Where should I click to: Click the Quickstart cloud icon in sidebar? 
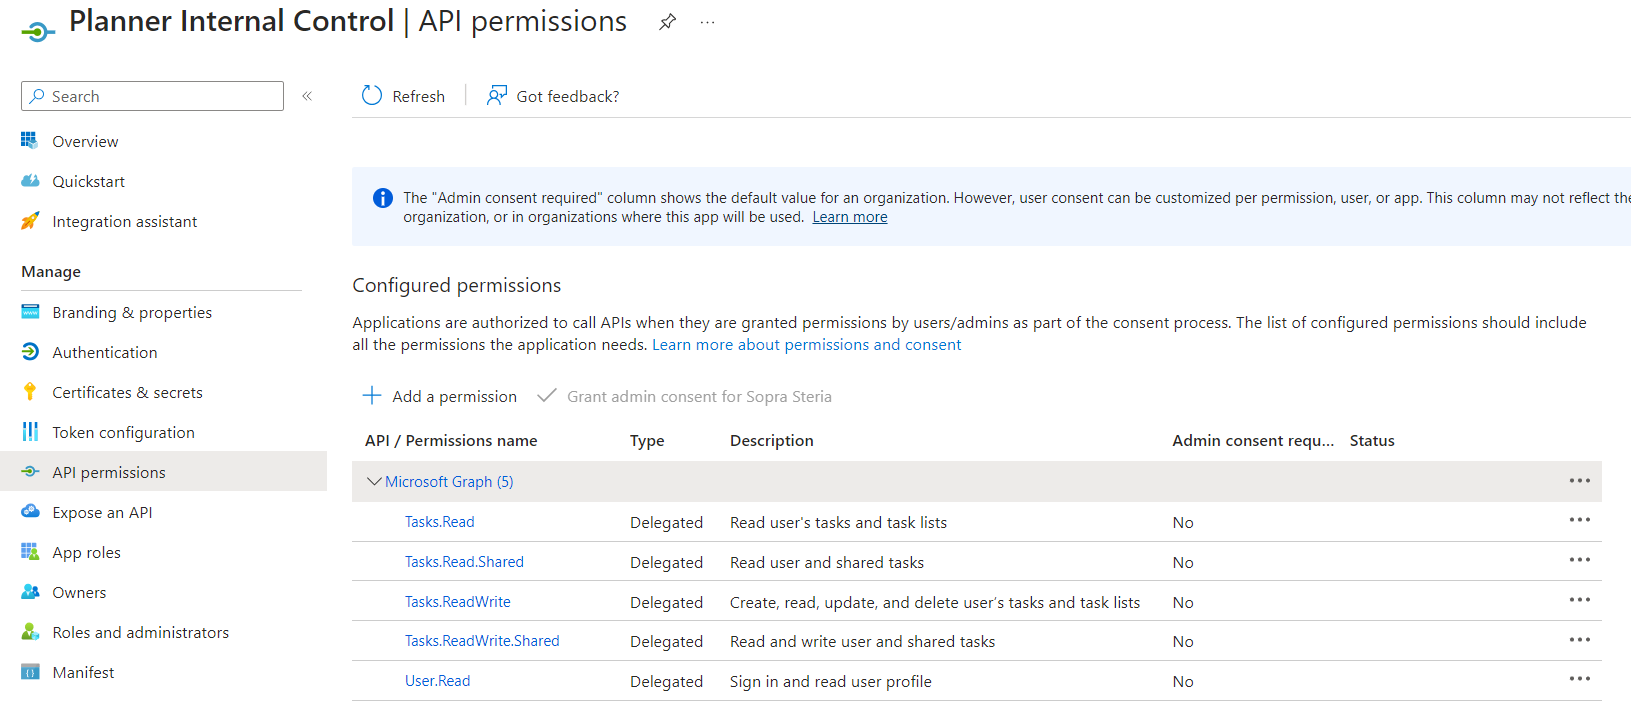[30, 181]
